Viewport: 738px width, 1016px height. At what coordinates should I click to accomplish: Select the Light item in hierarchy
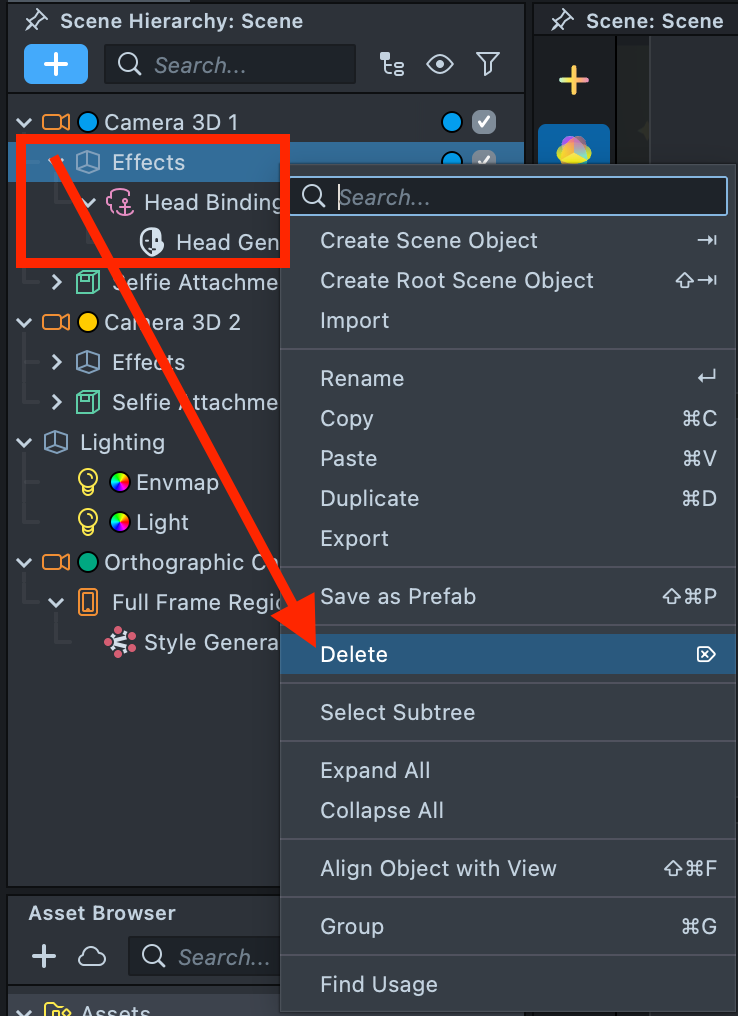coord(162,523)
